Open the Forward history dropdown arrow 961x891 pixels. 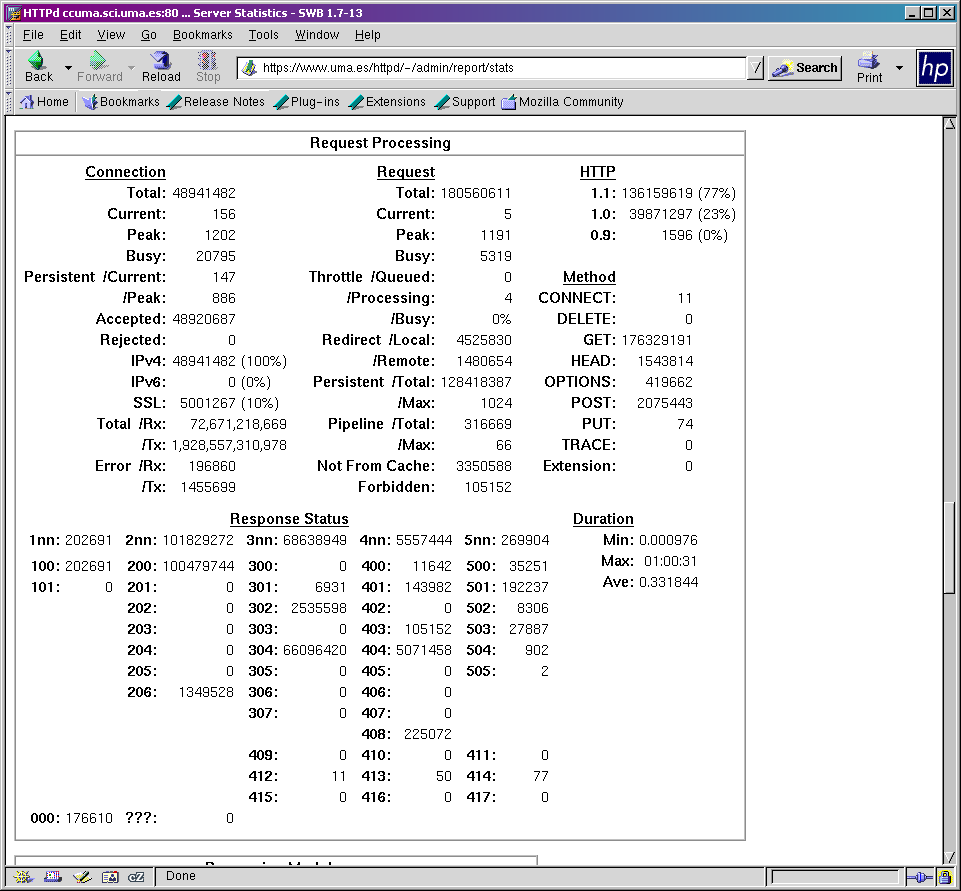[x=131, y=67]
